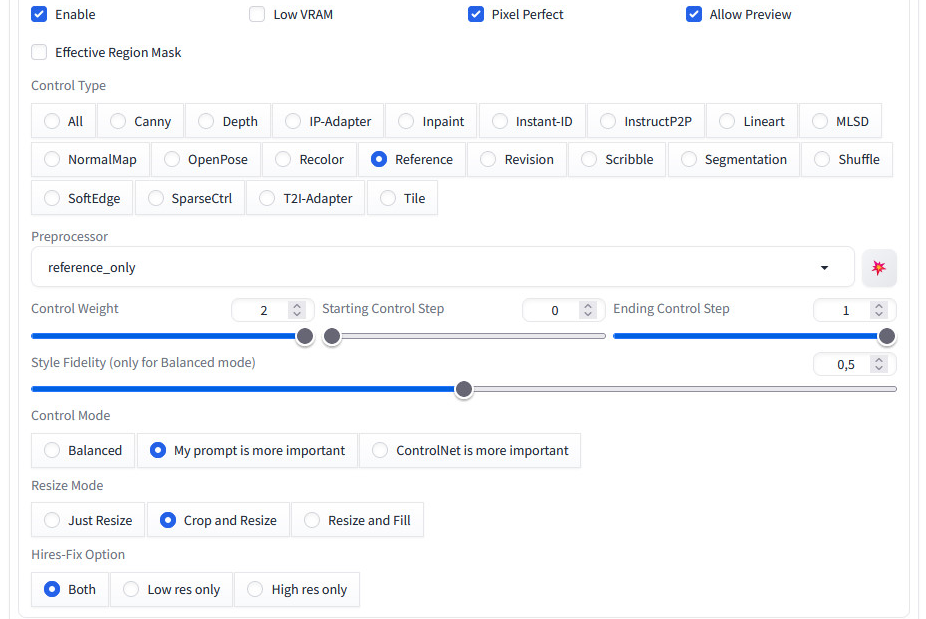Screen dimensions: 926x619
Task: Select the IP-Adapter control type
Action: pyautogui.click(x=328, y=121)
